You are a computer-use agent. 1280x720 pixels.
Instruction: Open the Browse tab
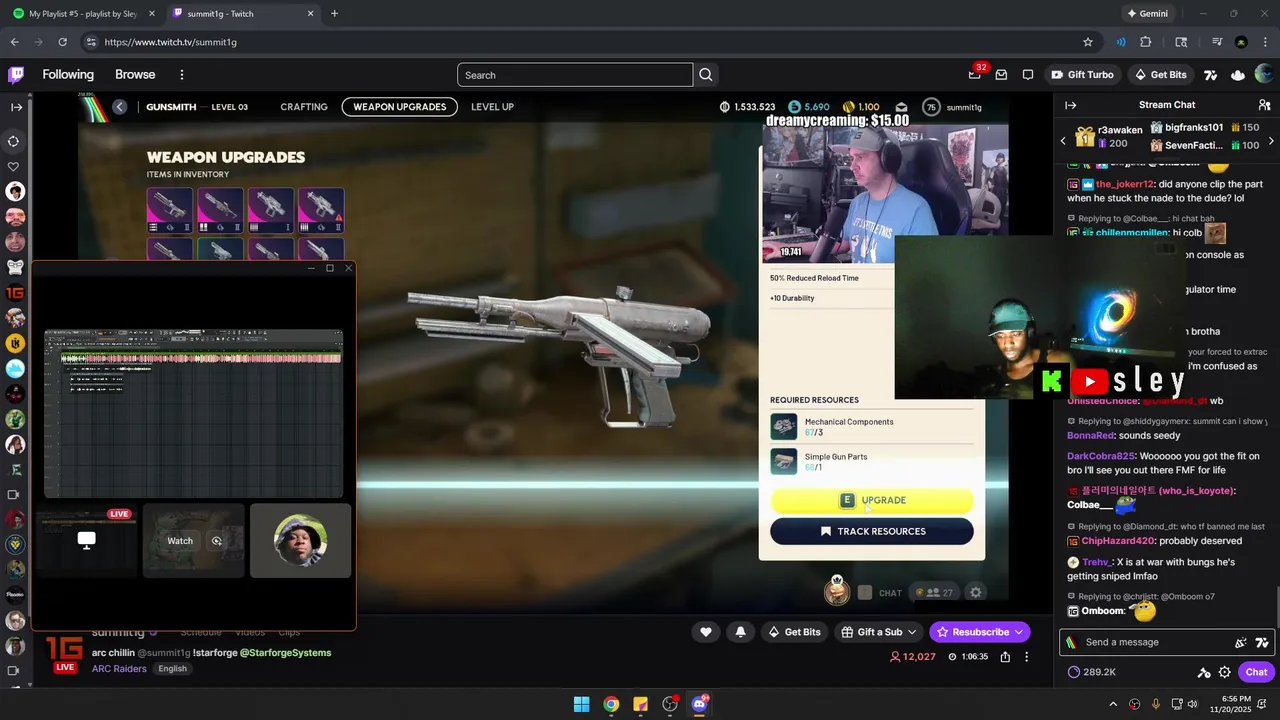(x=135, y=75)
